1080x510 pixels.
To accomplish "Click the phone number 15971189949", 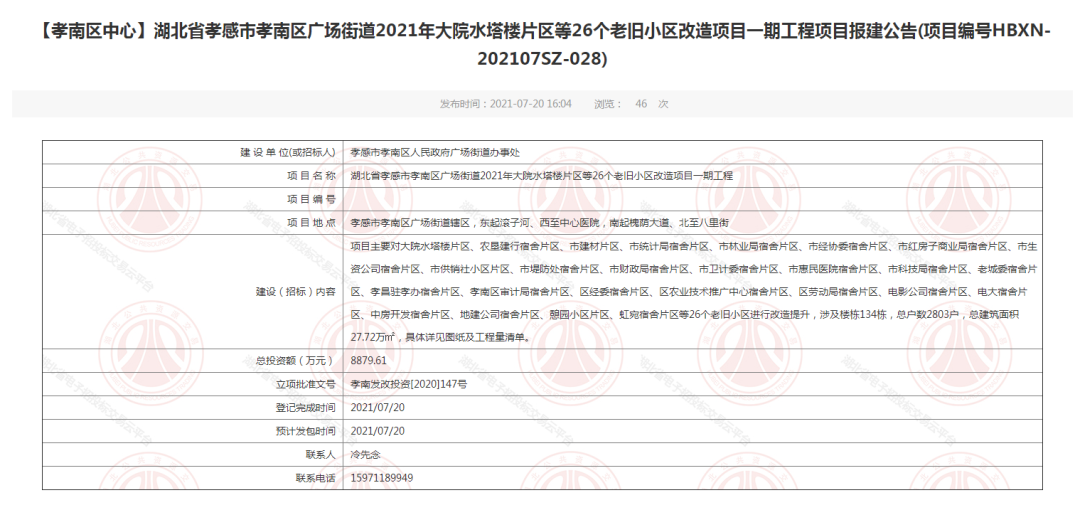I will pos(381,478).
